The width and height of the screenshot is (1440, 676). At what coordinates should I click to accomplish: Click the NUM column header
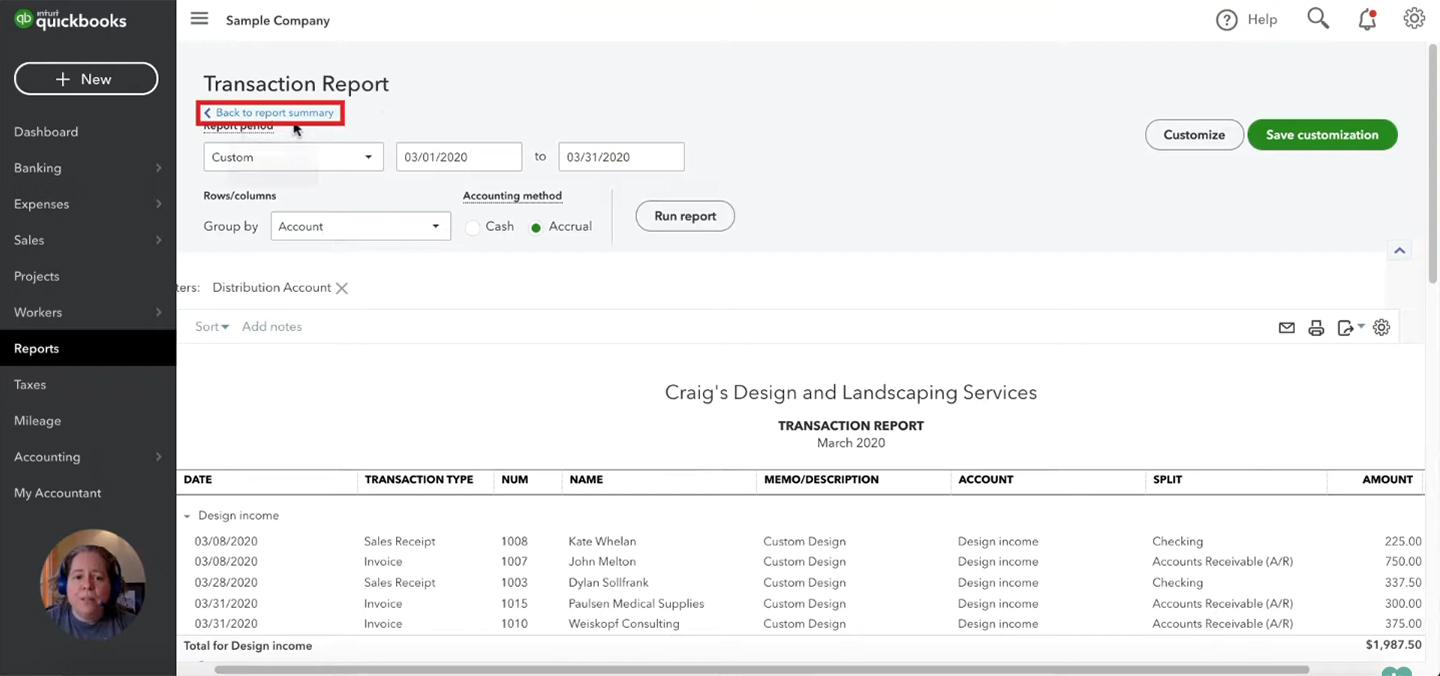(515, 480)
